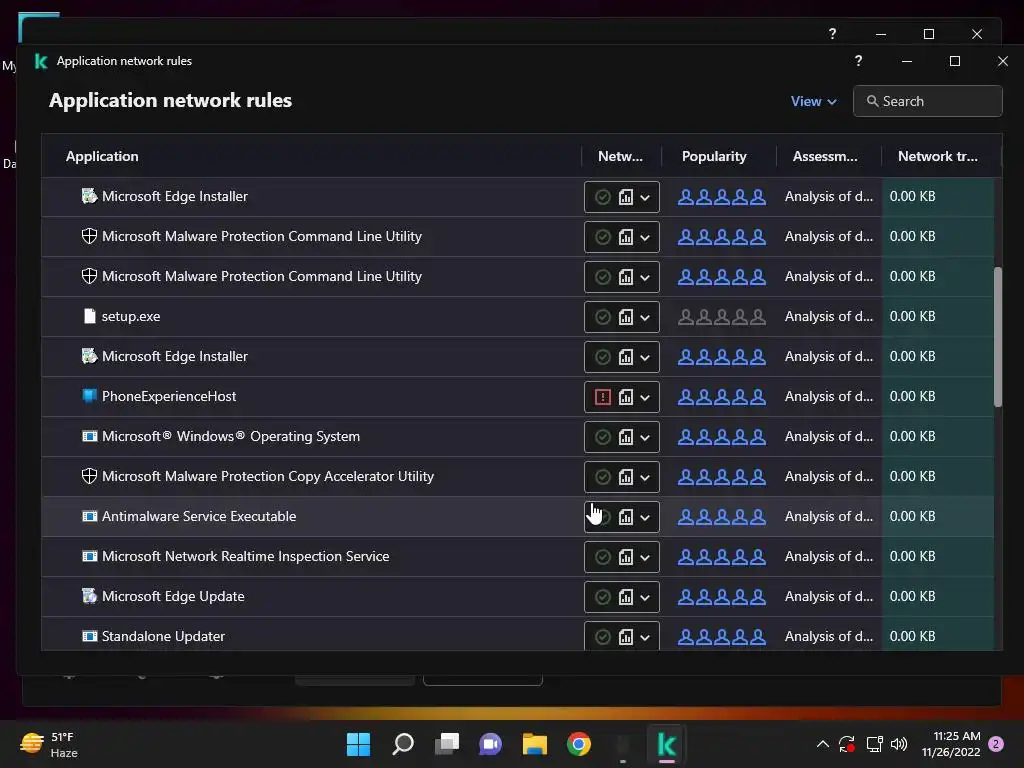Click the setup.exe file icon
This screenshot has height=768, width=1024.
89,316
